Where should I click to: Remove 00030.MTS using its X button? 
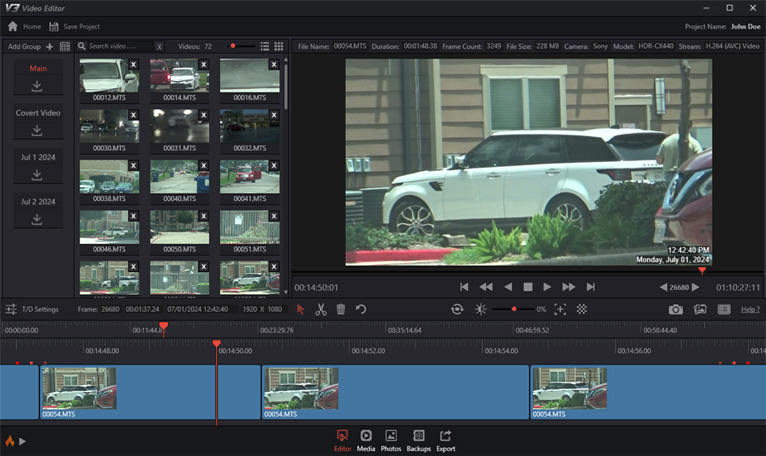(x=133, y=115)
